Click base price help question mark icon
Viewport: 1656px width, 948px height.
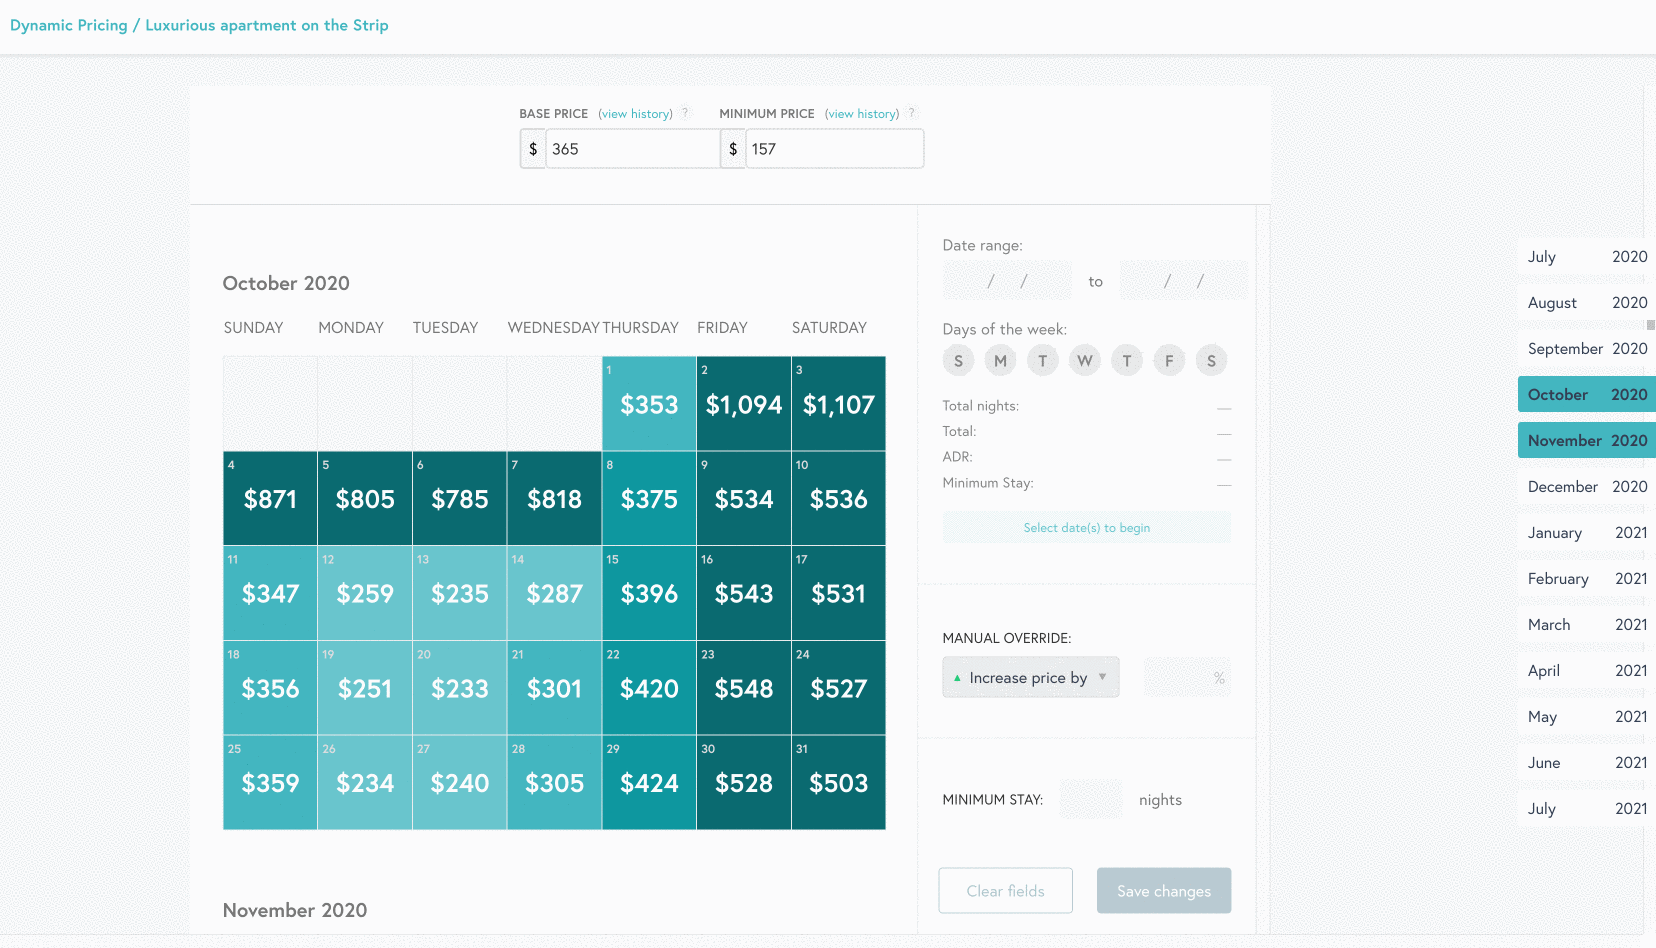click(x=685, y=113)
